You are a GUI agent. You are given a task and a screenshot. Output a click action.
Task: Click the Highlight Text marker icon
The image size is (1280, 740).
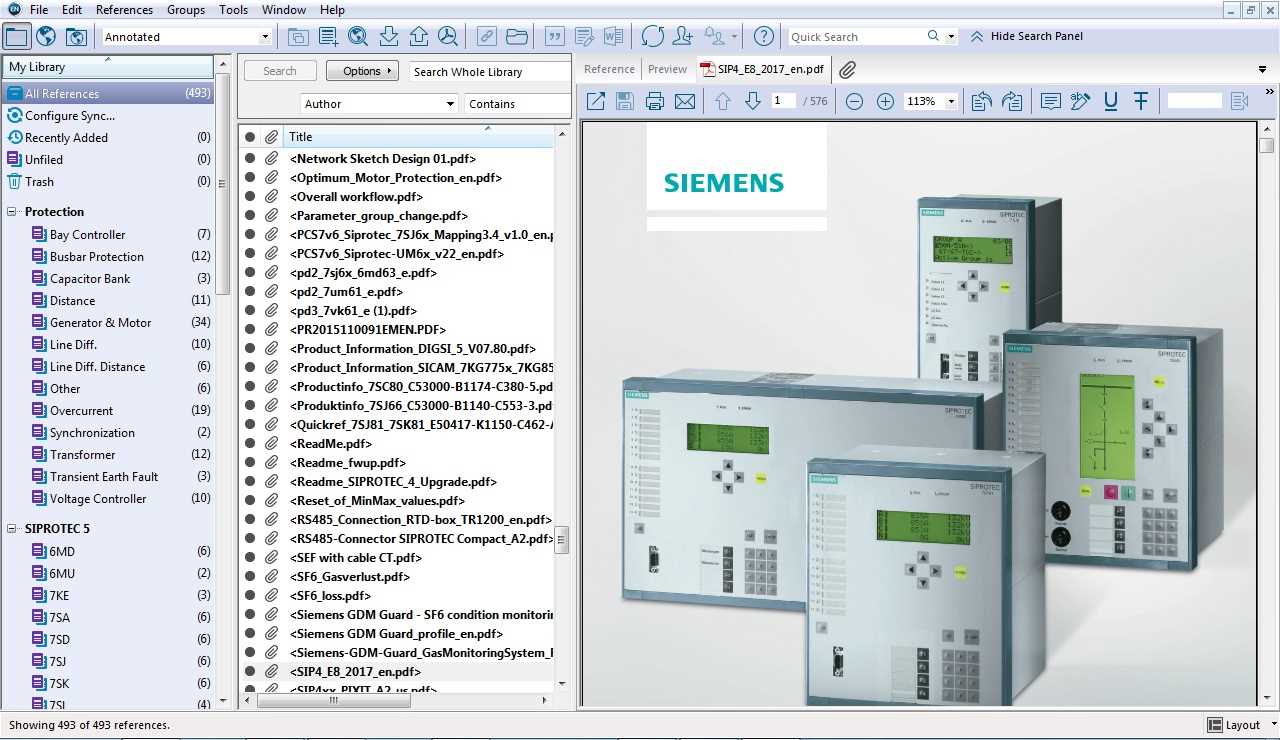(x=1080, y=101)
